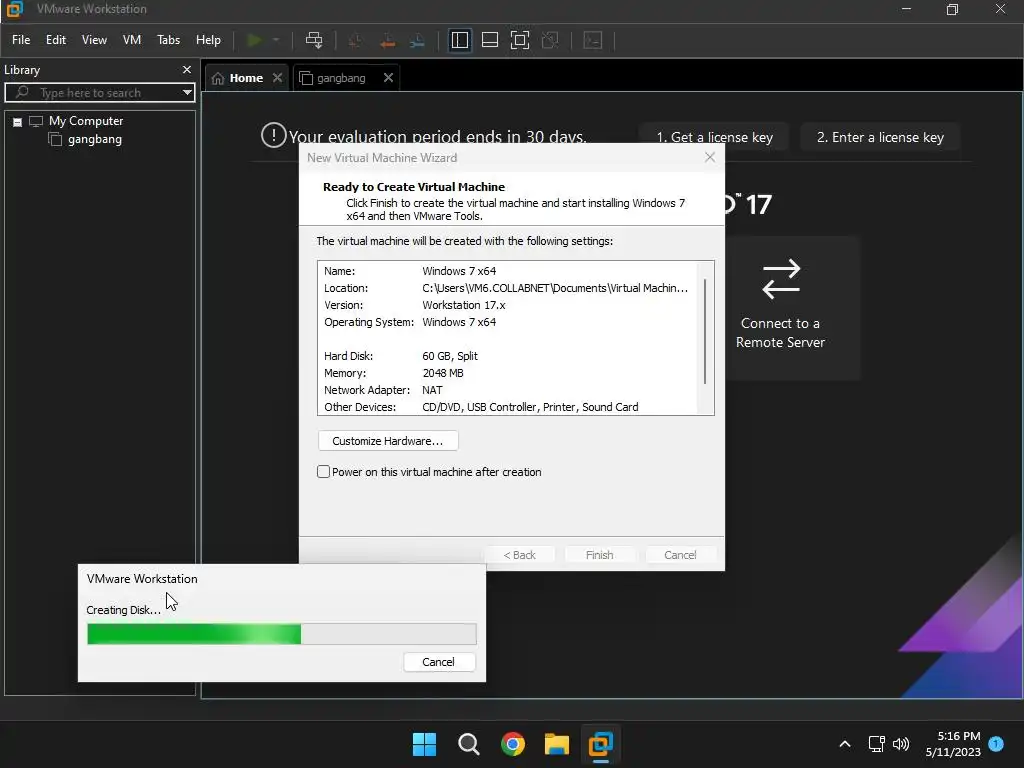
Task: Open the Edit menu
Action: pos(56,40)
